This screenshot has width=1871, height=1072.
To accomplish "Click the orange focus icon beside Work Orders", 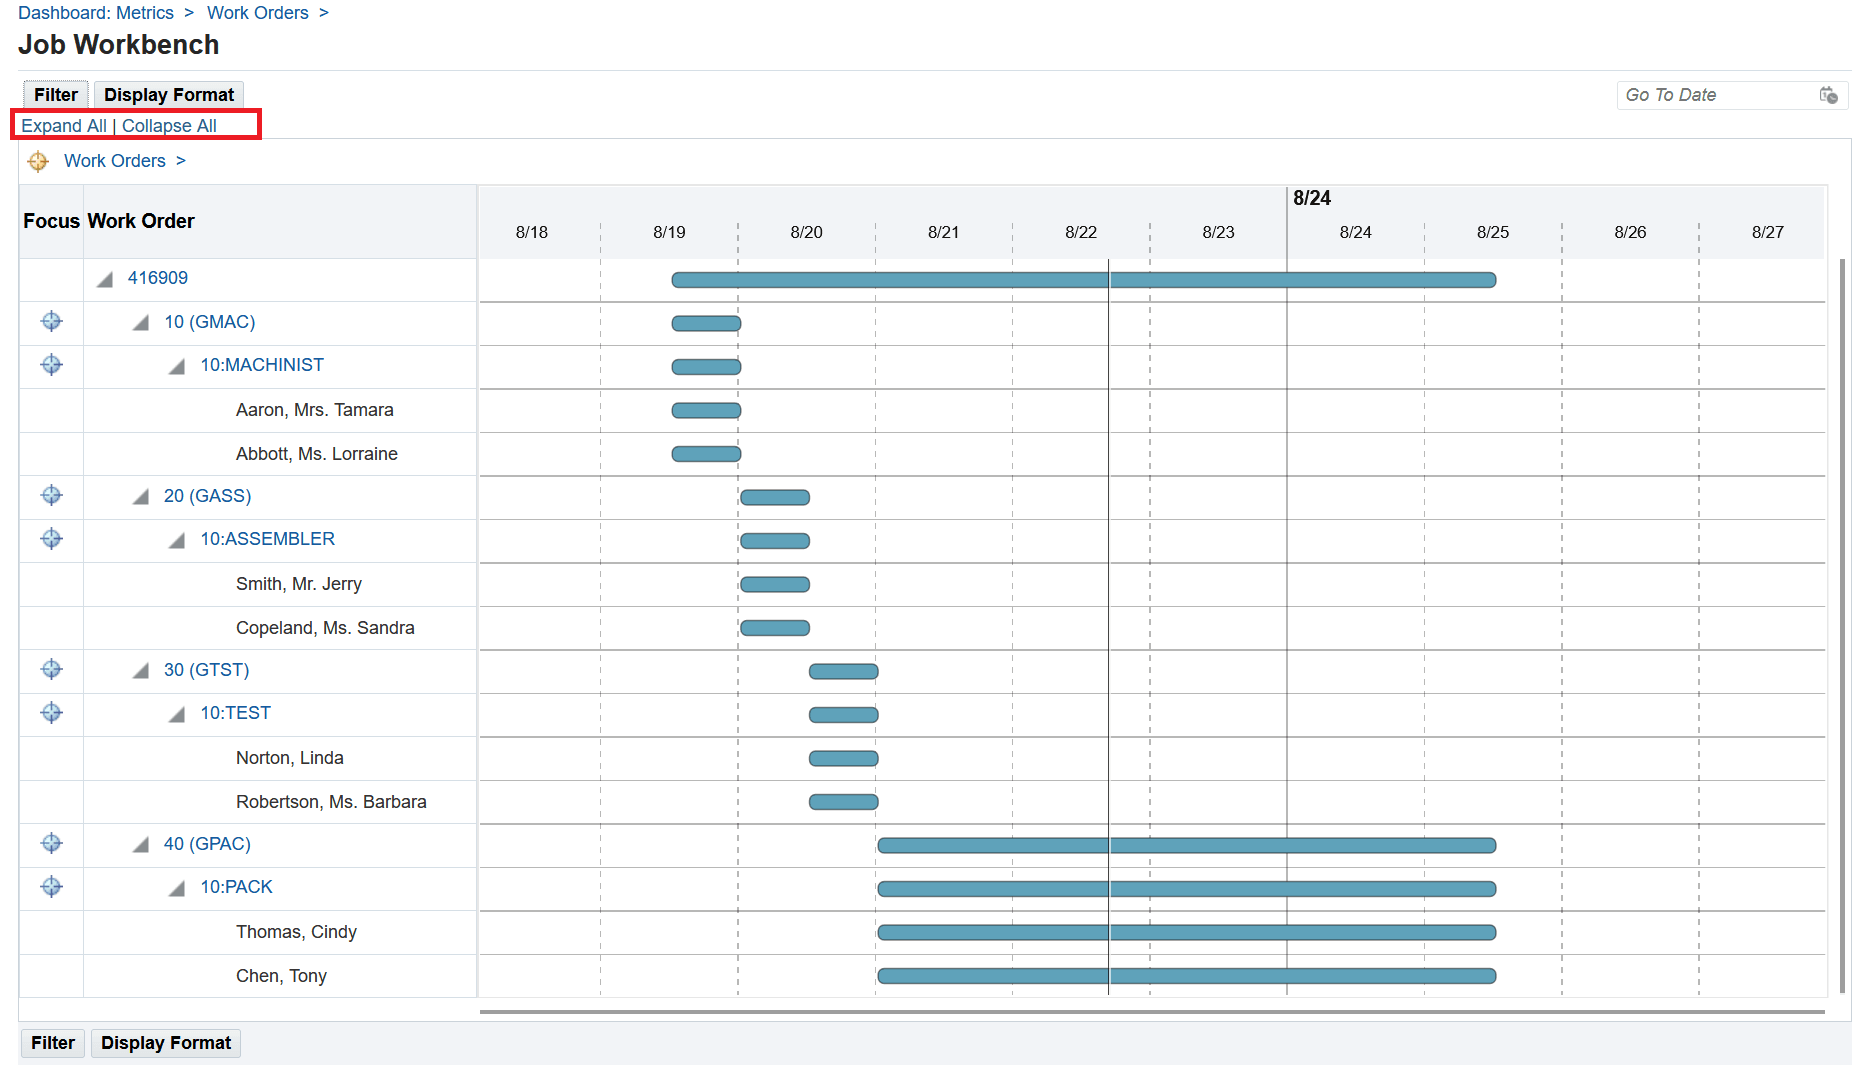I will point(38,161).
